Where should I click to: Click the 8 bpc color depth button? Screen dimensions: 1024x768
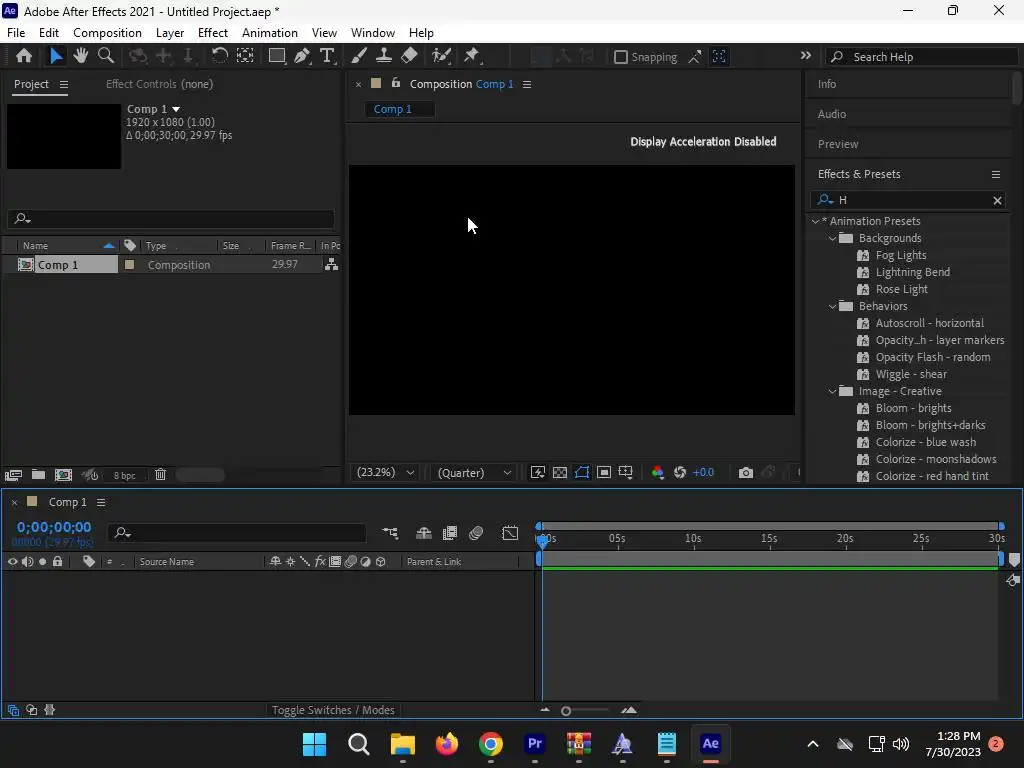tap(124, 475)
